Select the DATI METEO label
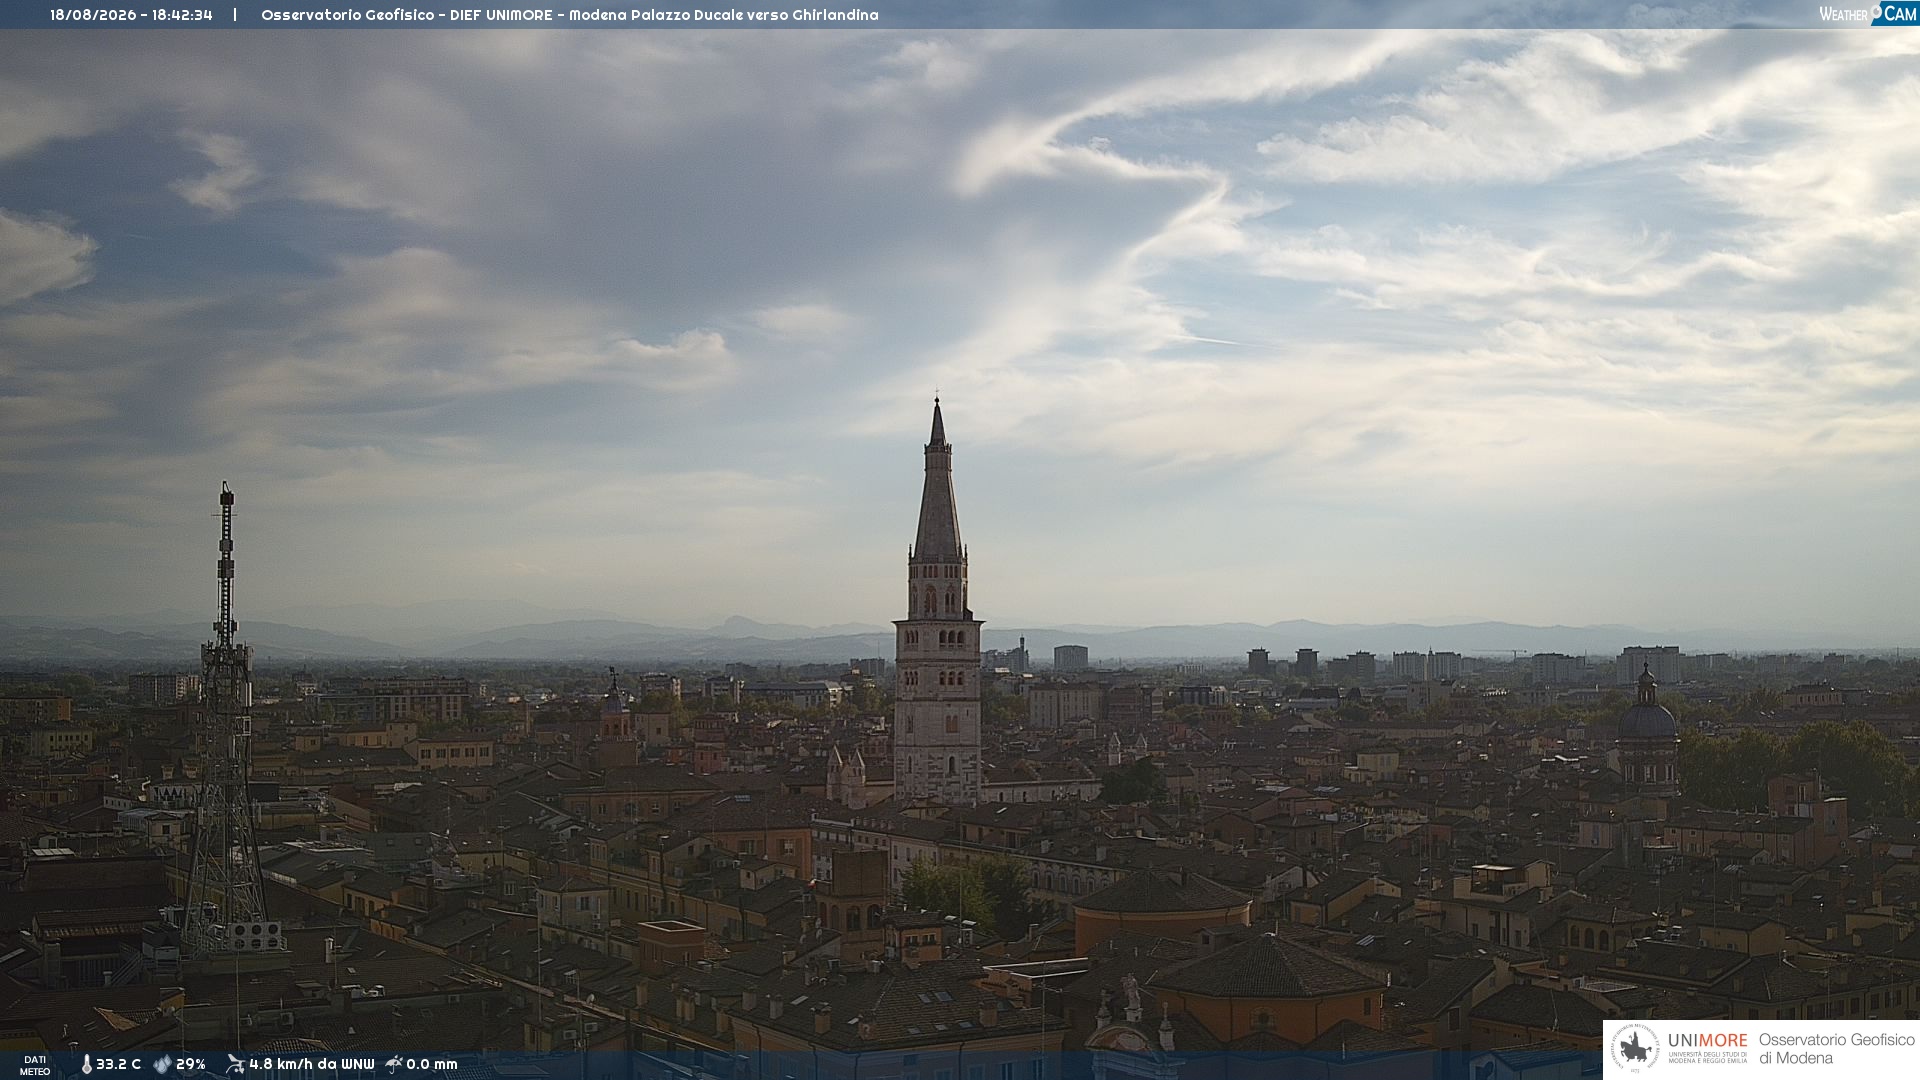The width and height of the screenshot is (1920, 1080). 35,1066
